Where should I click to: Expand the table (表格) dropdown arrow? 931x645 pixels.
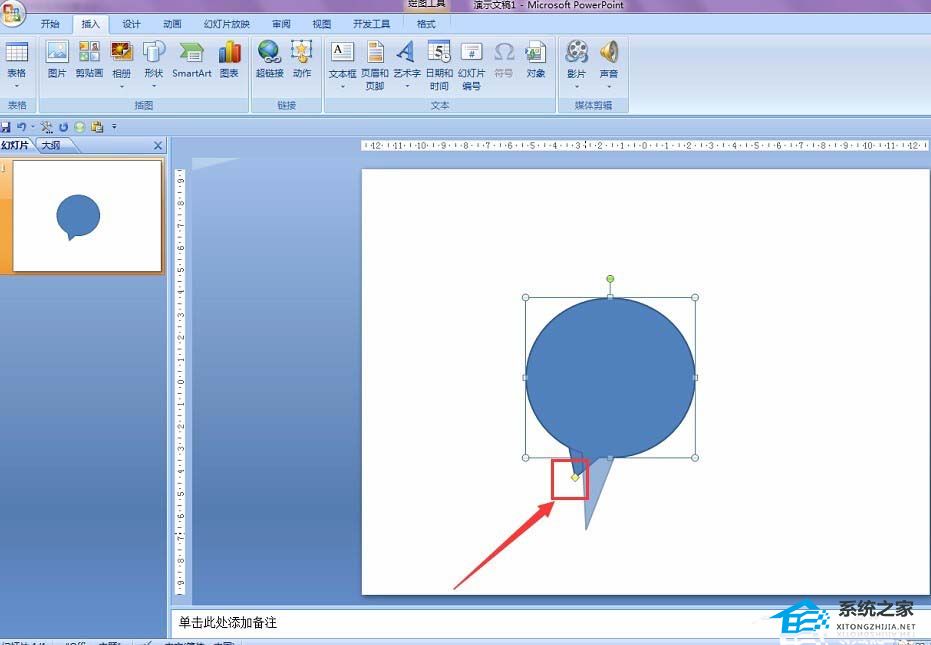coord(17,87)
